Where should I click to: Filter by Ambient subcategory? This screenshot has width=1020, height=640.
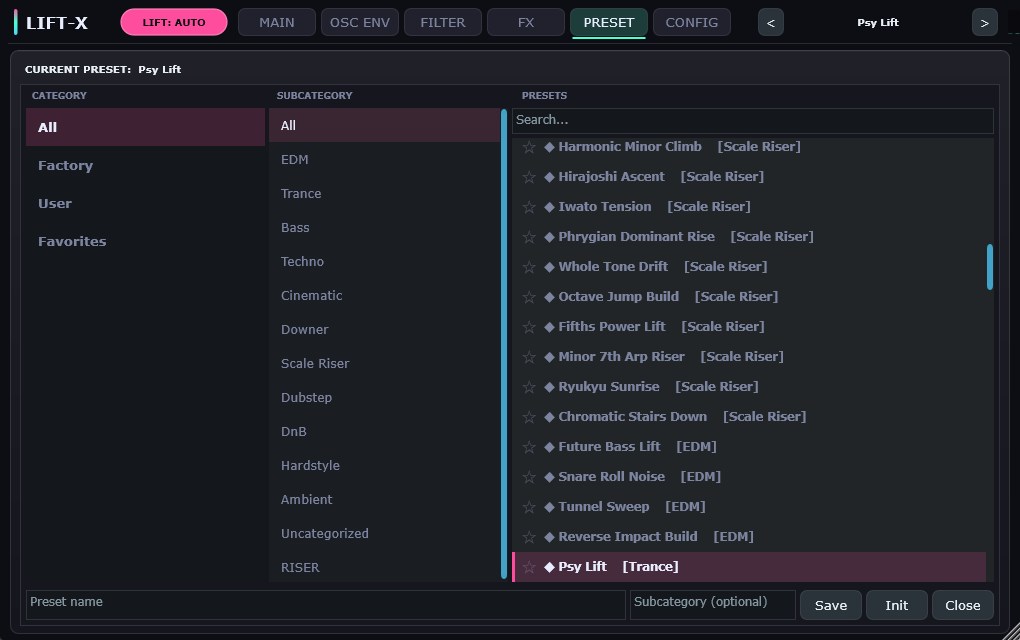[384, 500]
